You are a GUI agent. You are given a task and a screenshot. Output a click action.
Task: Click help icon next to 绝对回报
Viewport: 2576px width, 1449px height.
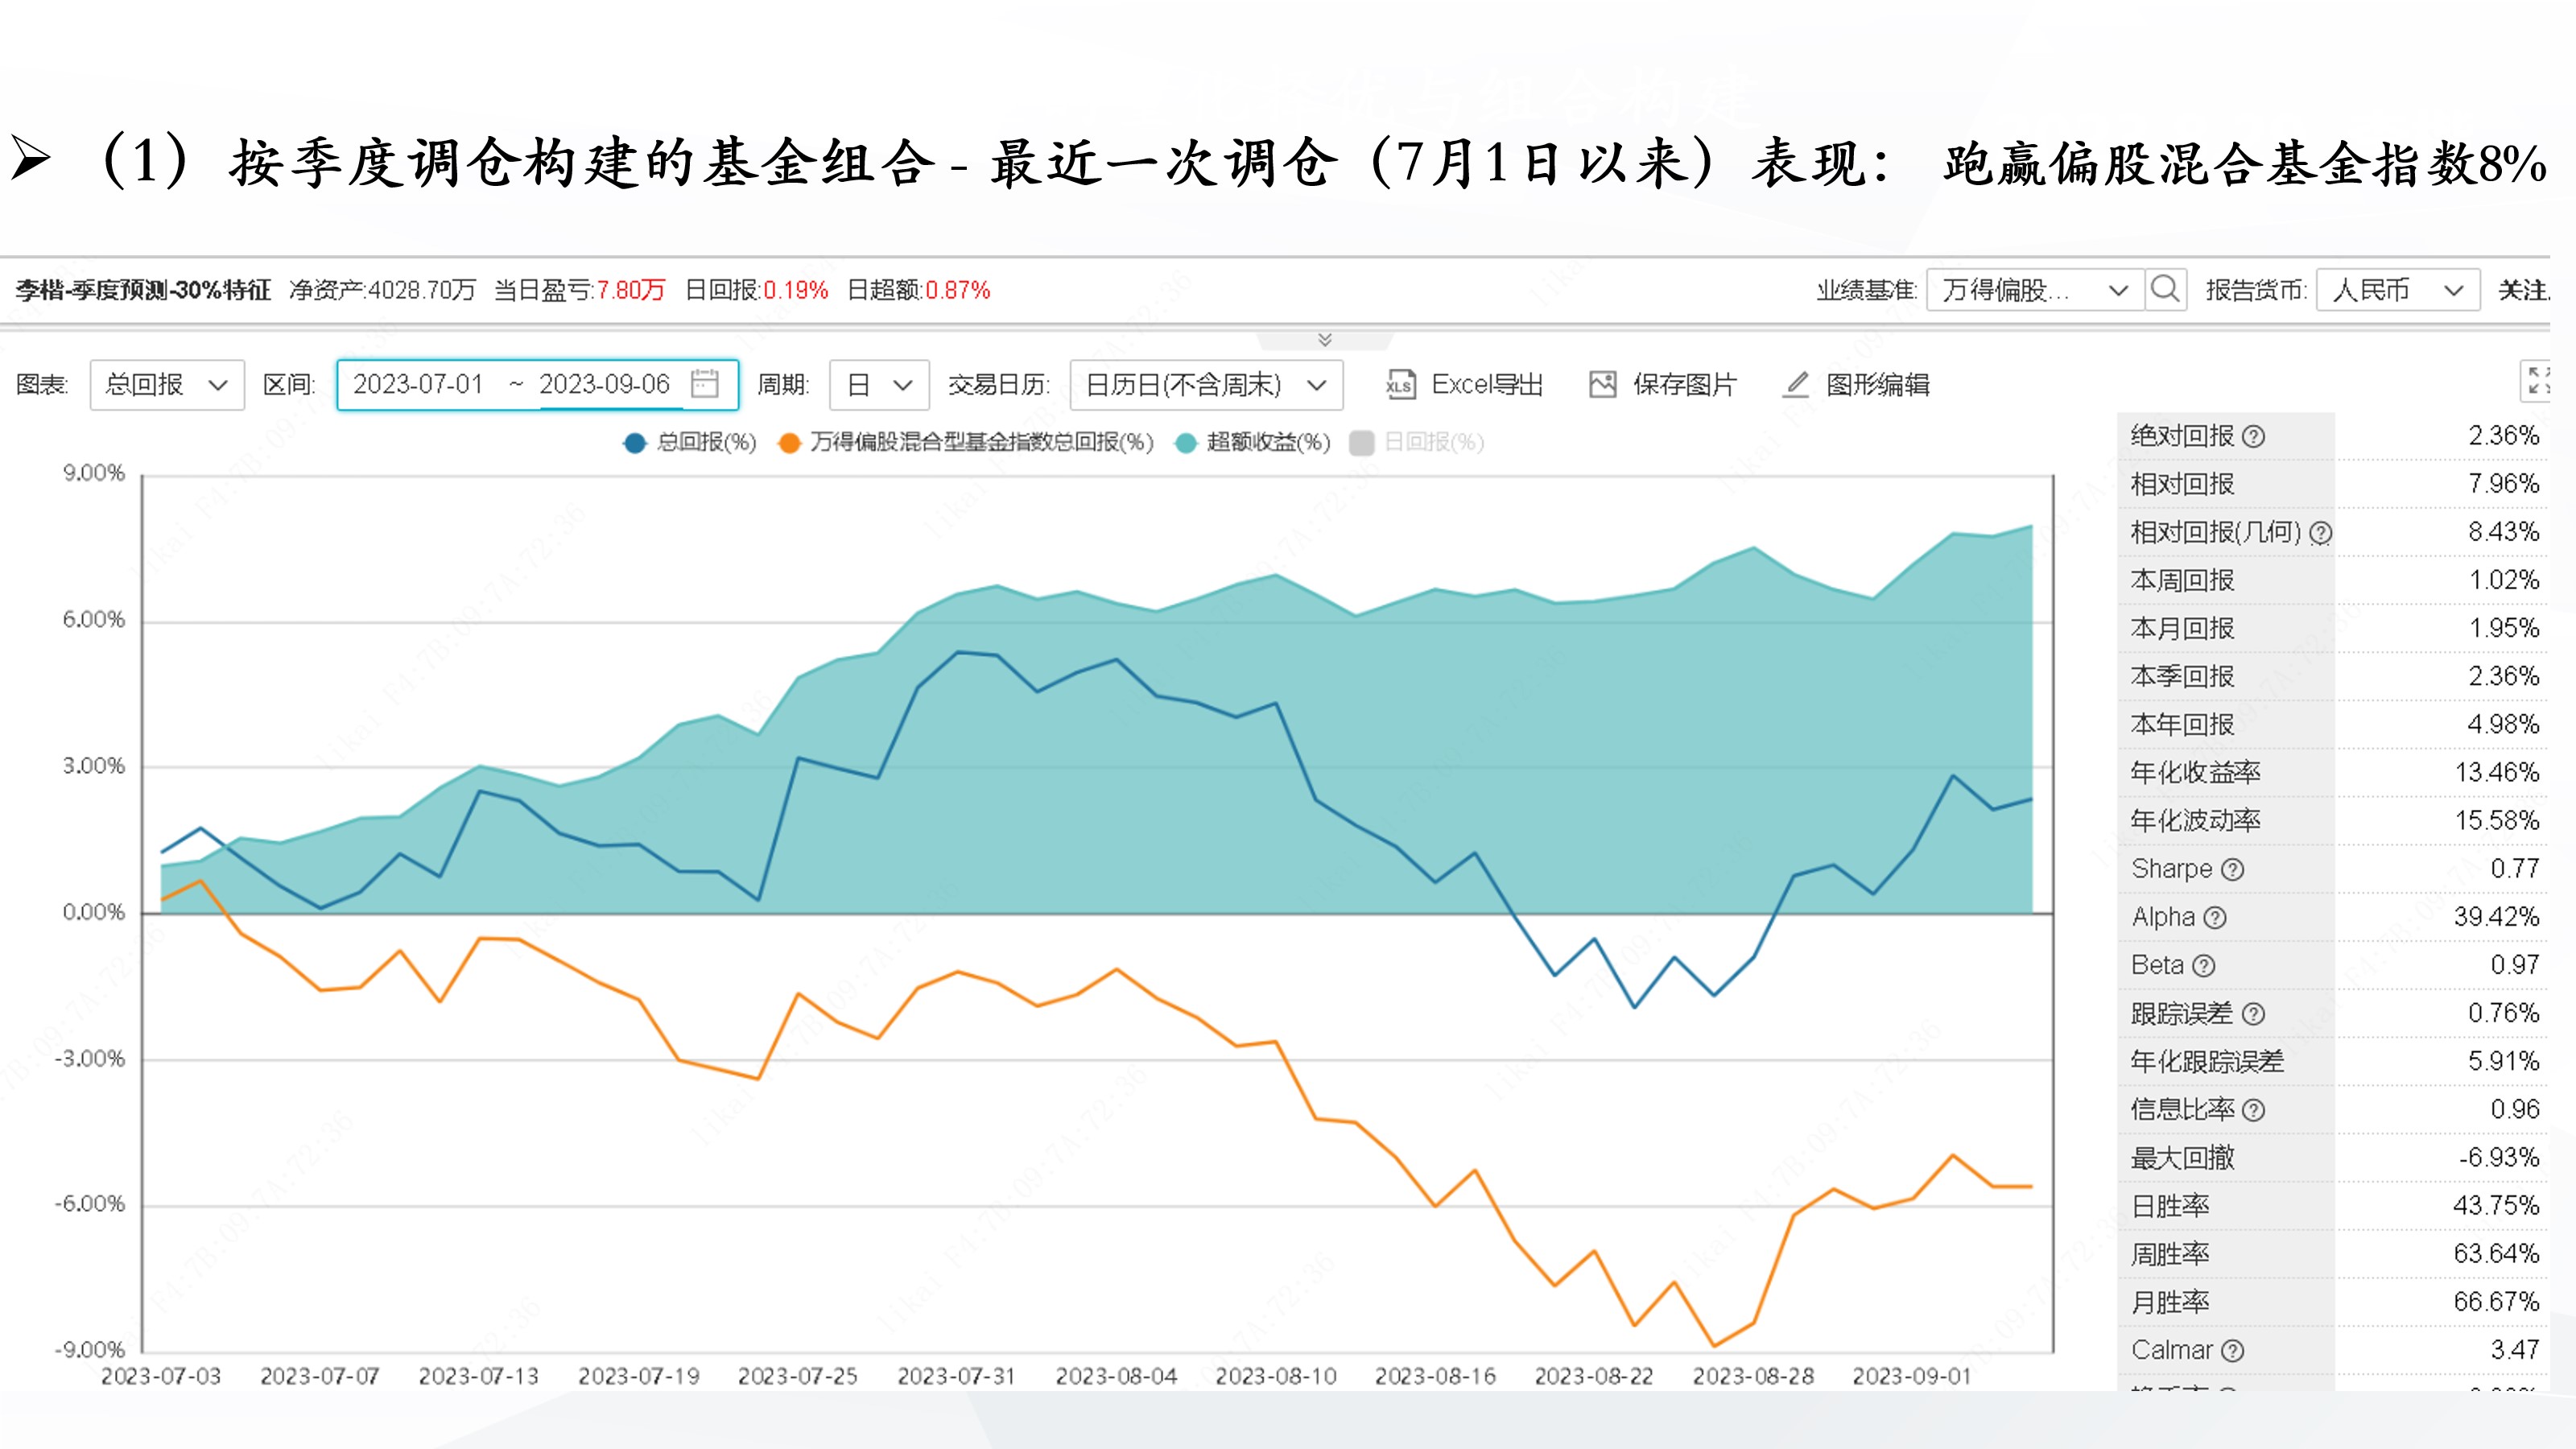pos(2253,437)
